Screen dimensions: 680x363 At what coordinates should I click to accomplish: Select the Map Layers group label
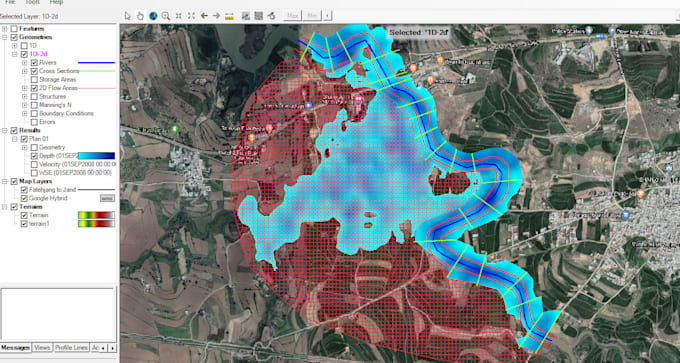point(36,181)
